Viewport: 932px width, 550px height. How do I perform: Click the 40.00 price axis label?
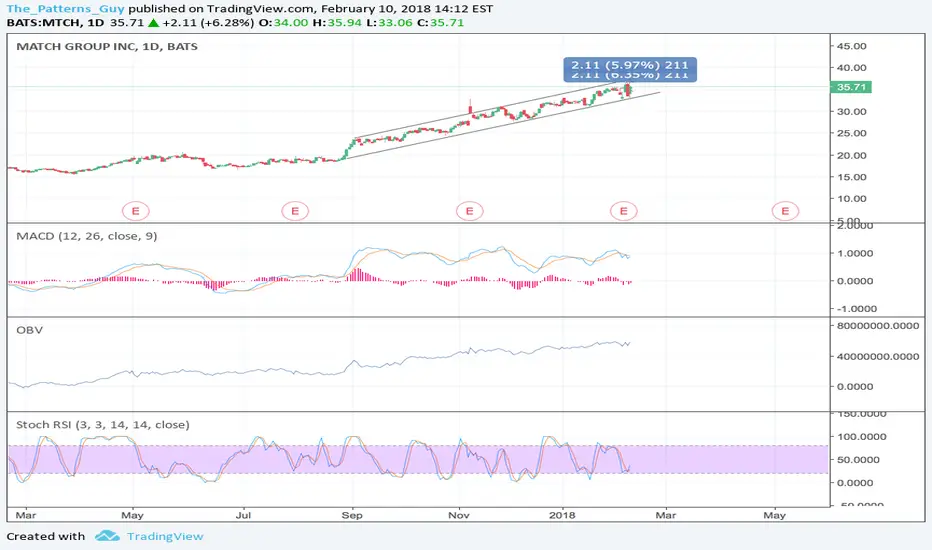852,68
